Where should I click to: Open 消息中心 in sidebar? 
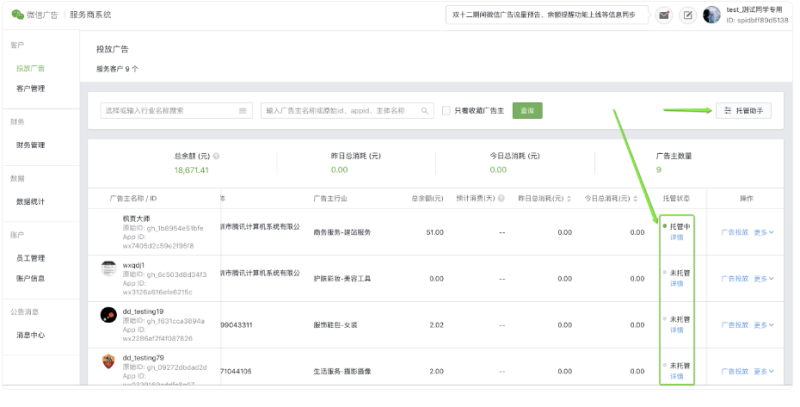(31, 336)
